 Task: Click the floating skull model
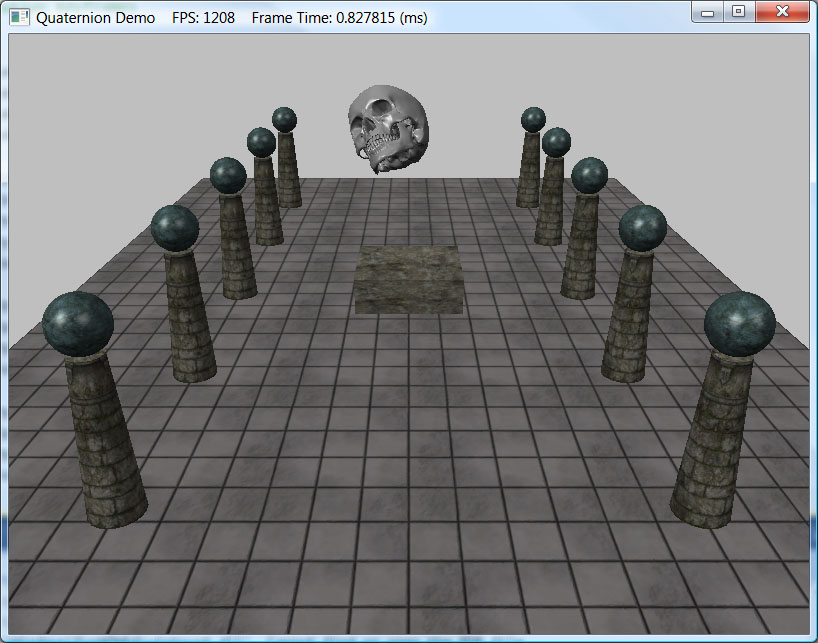tap(389, 129)
